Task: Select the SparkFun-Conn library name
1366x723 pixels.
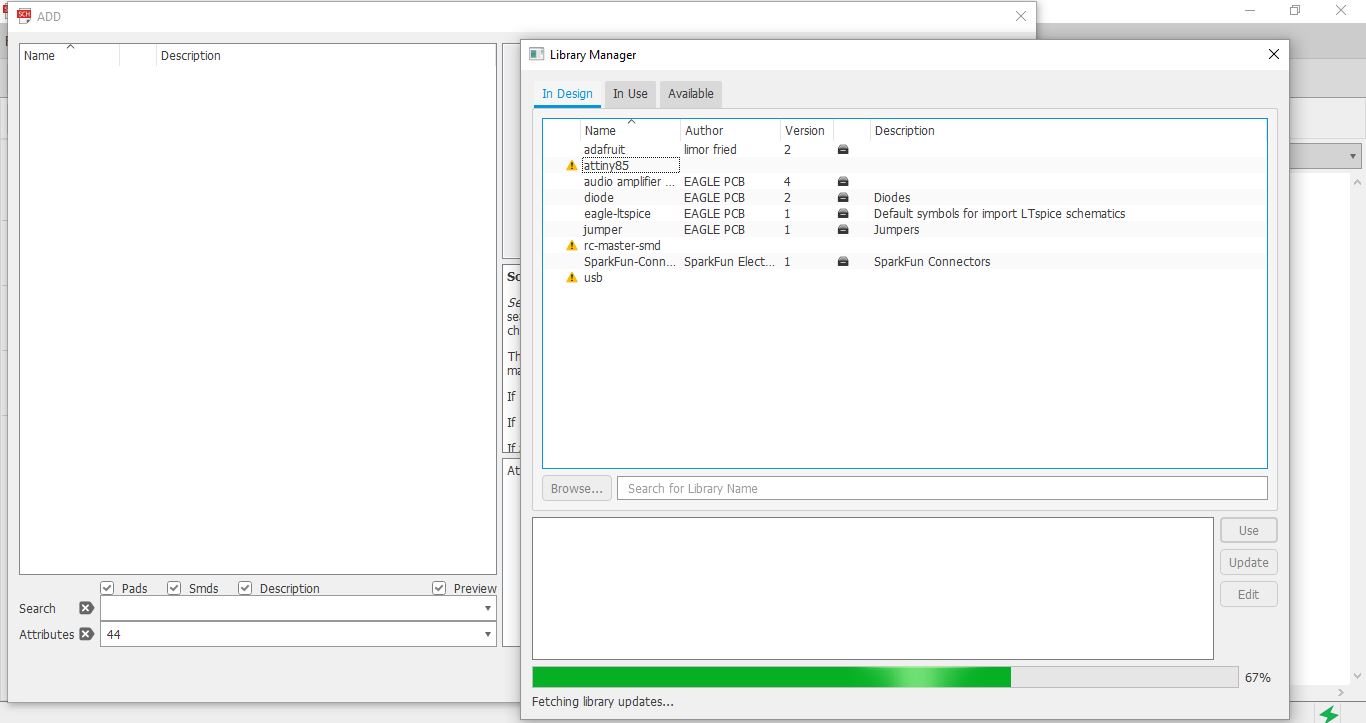Action: click(x=630, y=262)
